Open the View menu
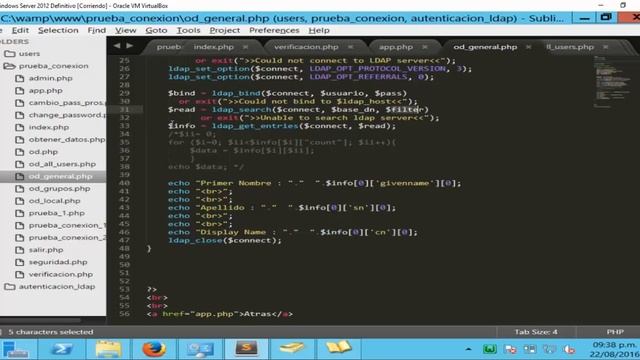The image size is (640, 360). (x=125, y=30)
